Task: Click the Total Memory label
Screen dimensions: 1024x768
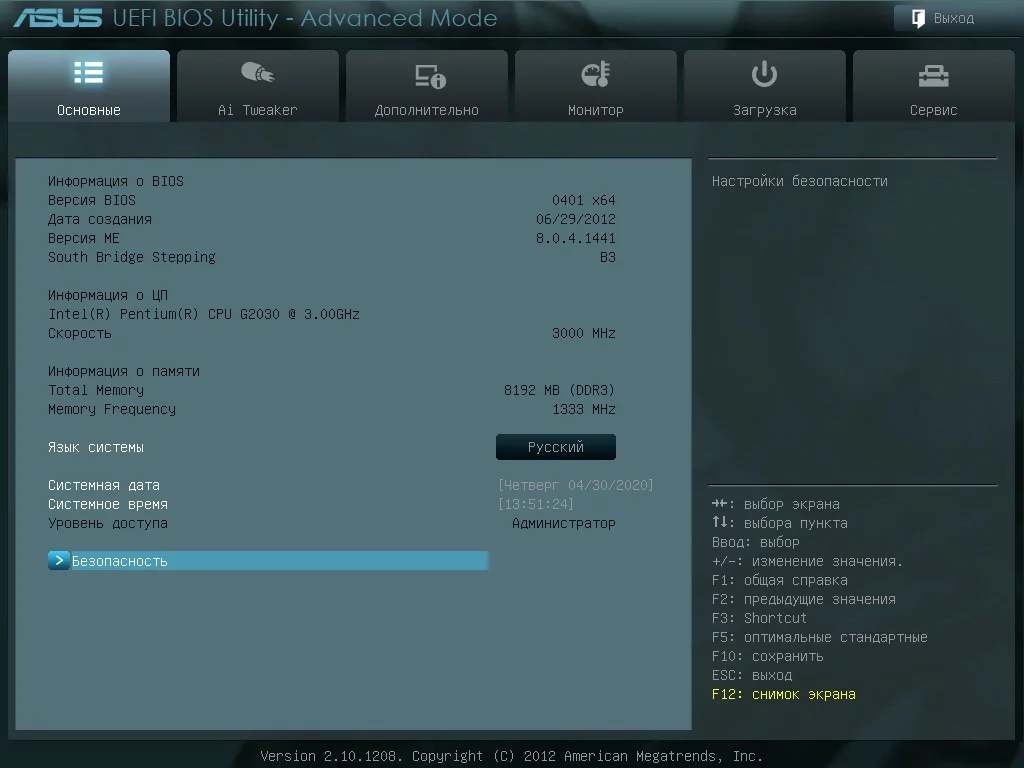Action: tap(96, 390)
